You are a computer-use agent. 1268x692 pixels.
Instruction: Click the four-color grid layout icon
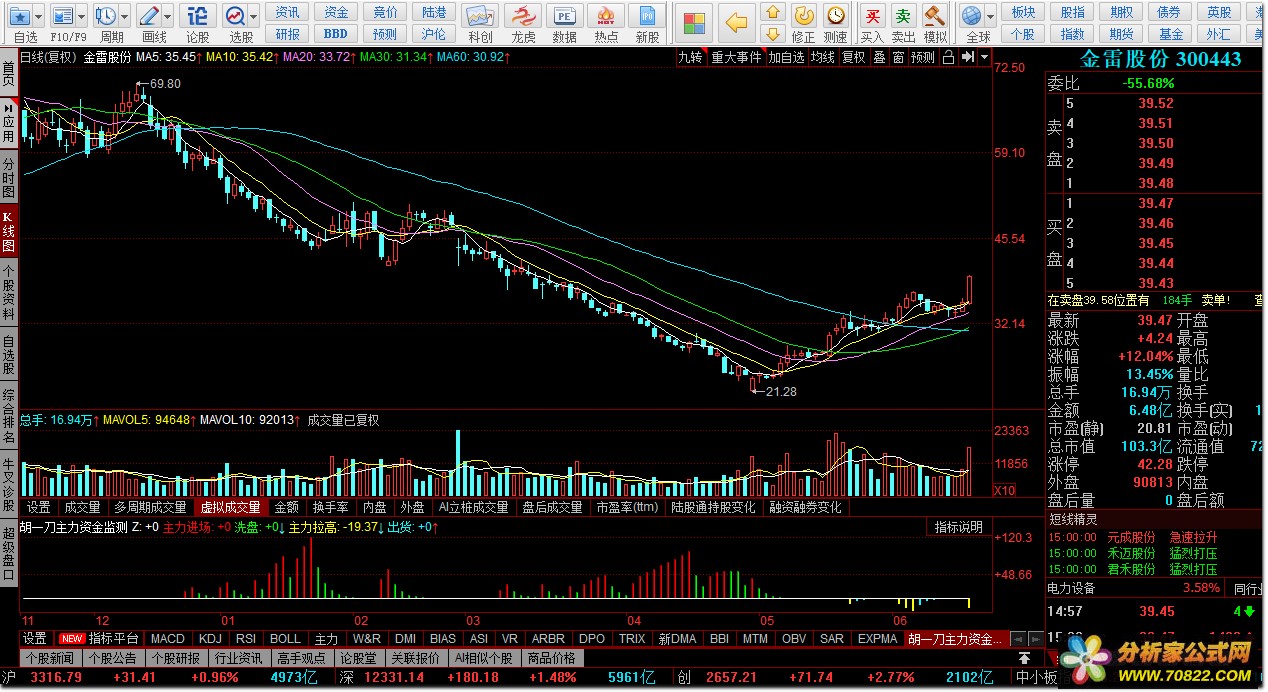(693, 23)
